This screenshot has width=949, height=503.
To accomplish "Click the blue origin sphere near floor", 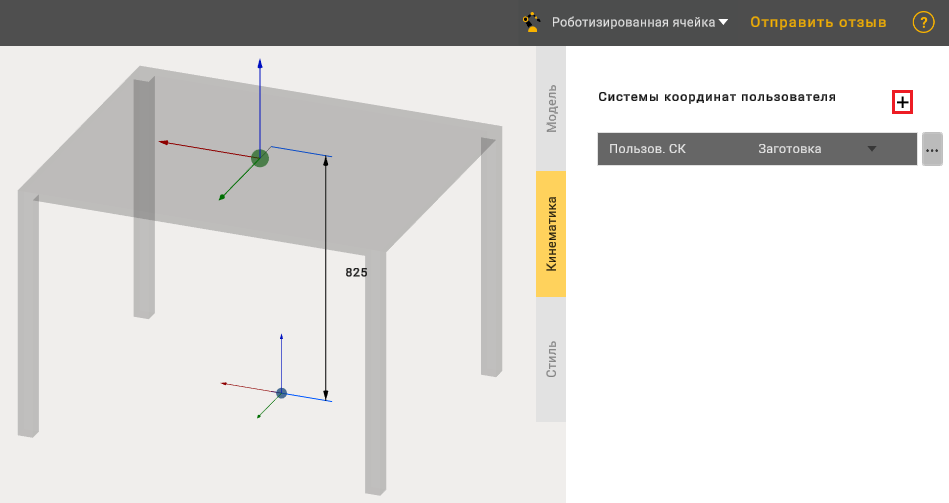I will (281, 393).
